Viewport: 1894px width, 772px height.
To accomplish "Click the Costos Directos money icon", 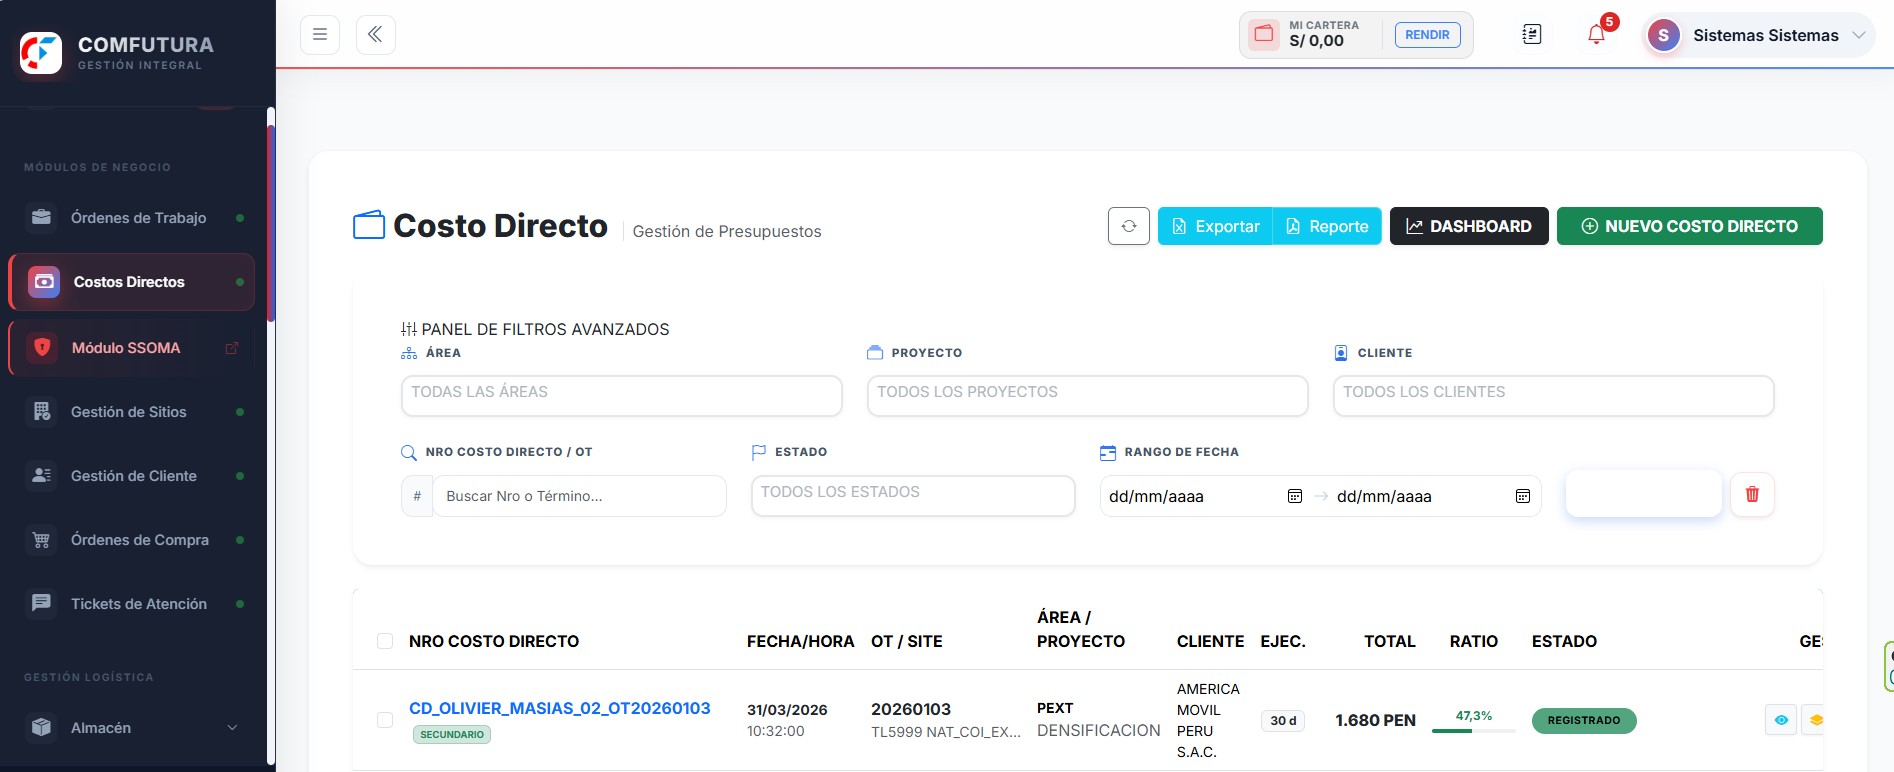I will tap(44, 282).
